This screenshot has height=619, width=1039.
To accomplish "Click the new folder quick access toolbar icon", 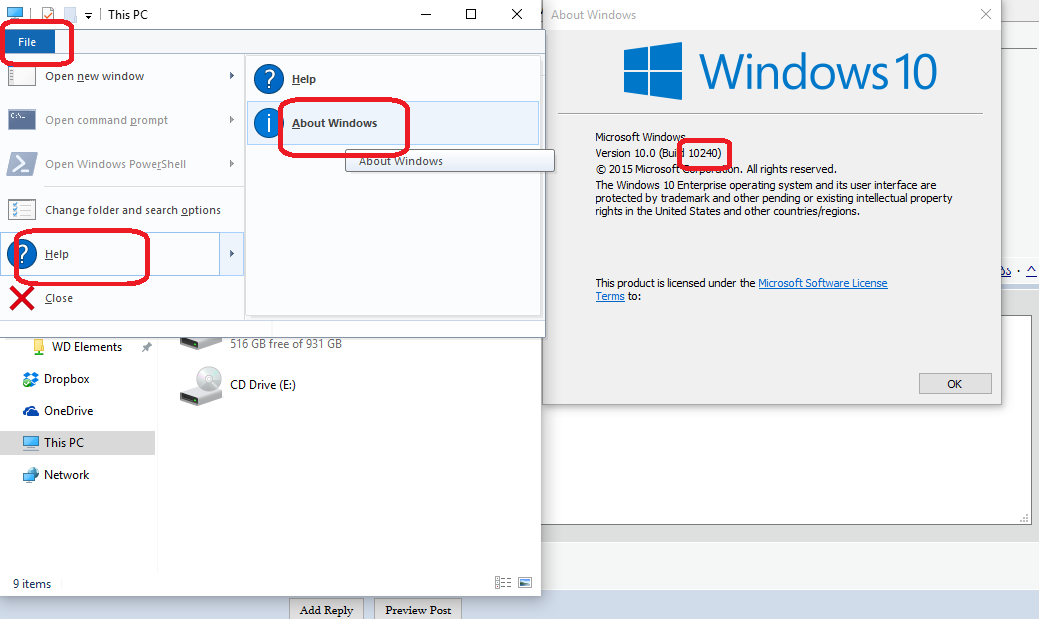I will pos(70,14).
